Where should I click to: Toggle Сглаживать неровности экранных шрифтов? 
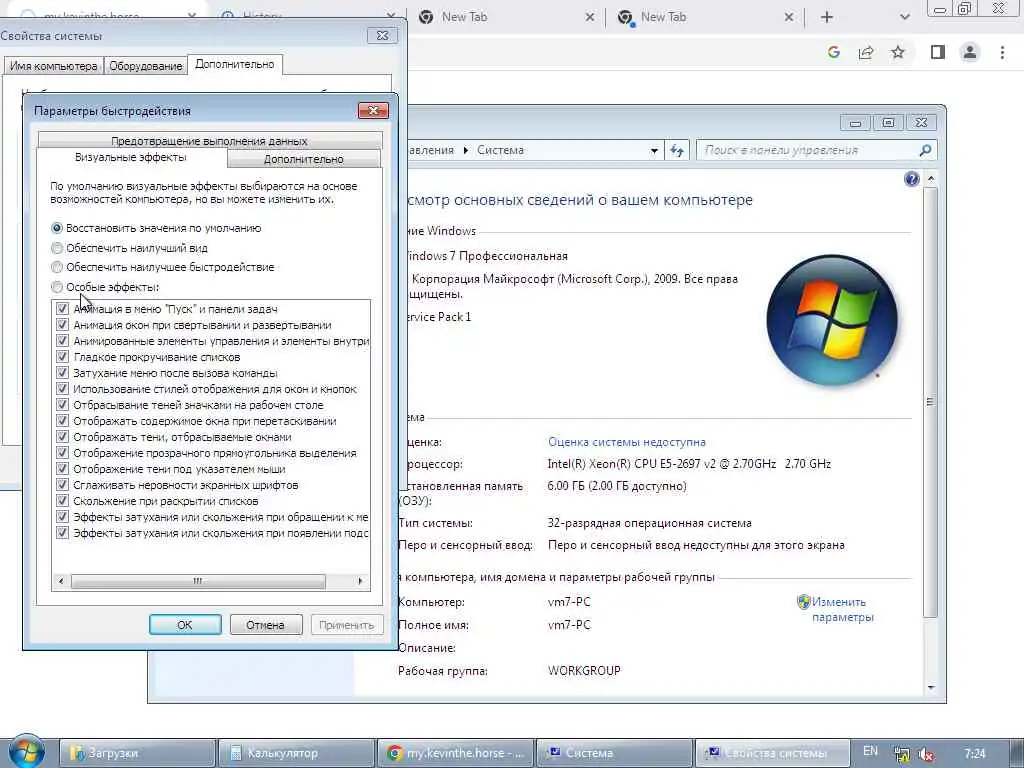[62, 485]
